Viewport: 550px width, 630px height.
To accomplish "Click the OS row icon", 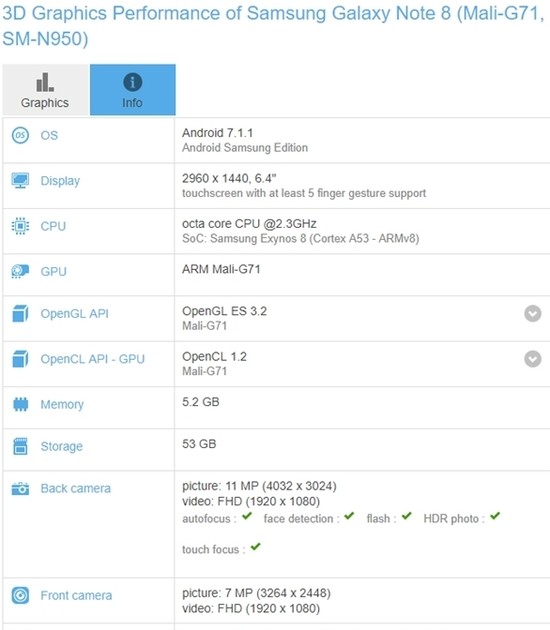I will 20,135.
